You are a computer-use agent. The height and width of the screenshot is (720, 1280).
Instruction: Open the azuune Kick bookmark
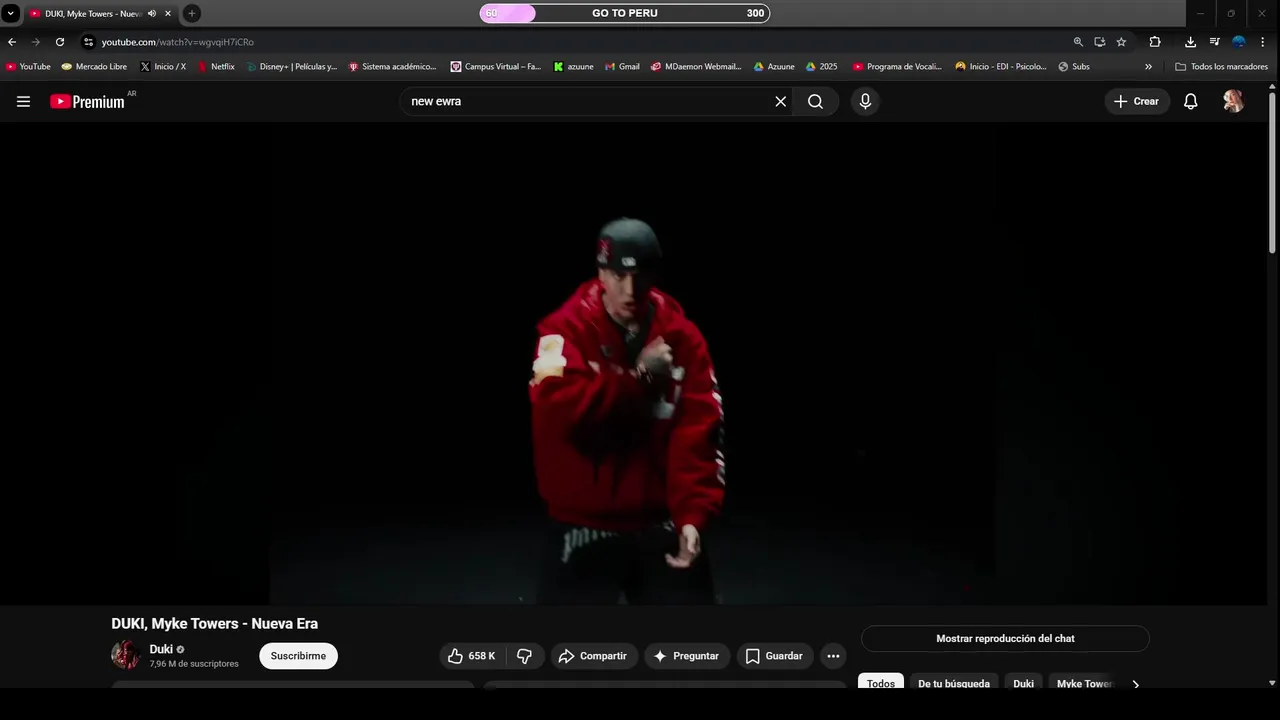point(573,67)
